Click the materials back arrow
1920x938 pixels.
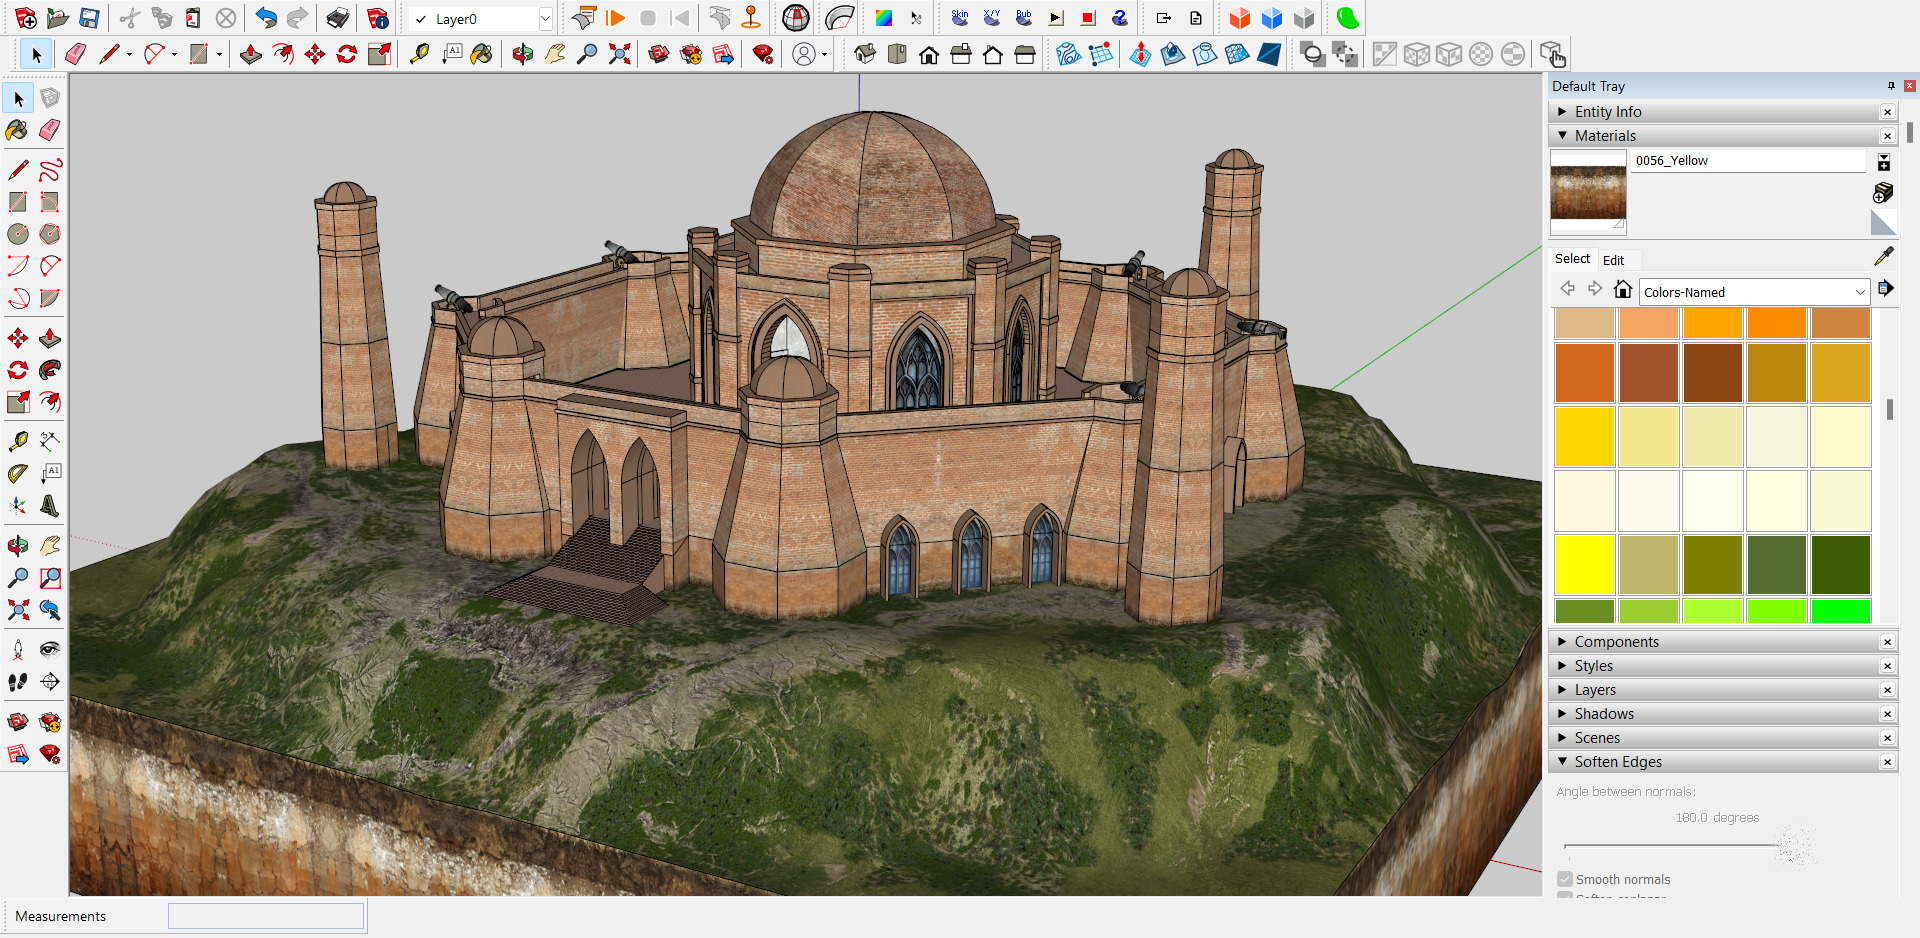click(x=1567, y=289)
